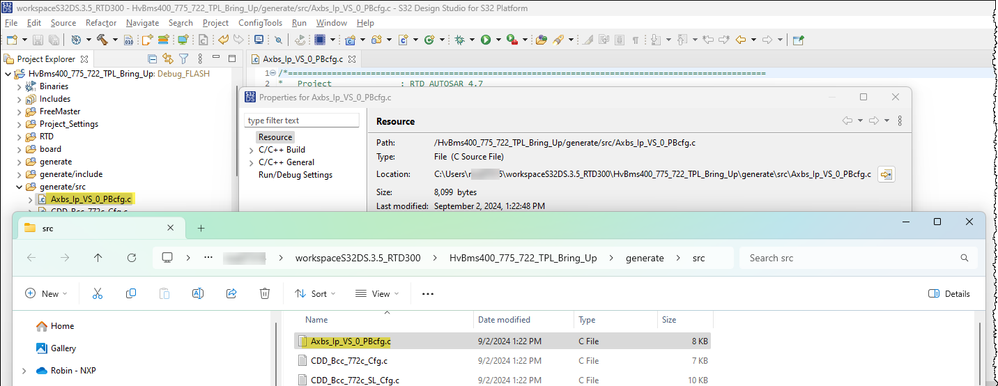Viewport: 998px width, 386px height.
Task: Click Cut scissors icon in File Explorer
Action: point(97,293)
